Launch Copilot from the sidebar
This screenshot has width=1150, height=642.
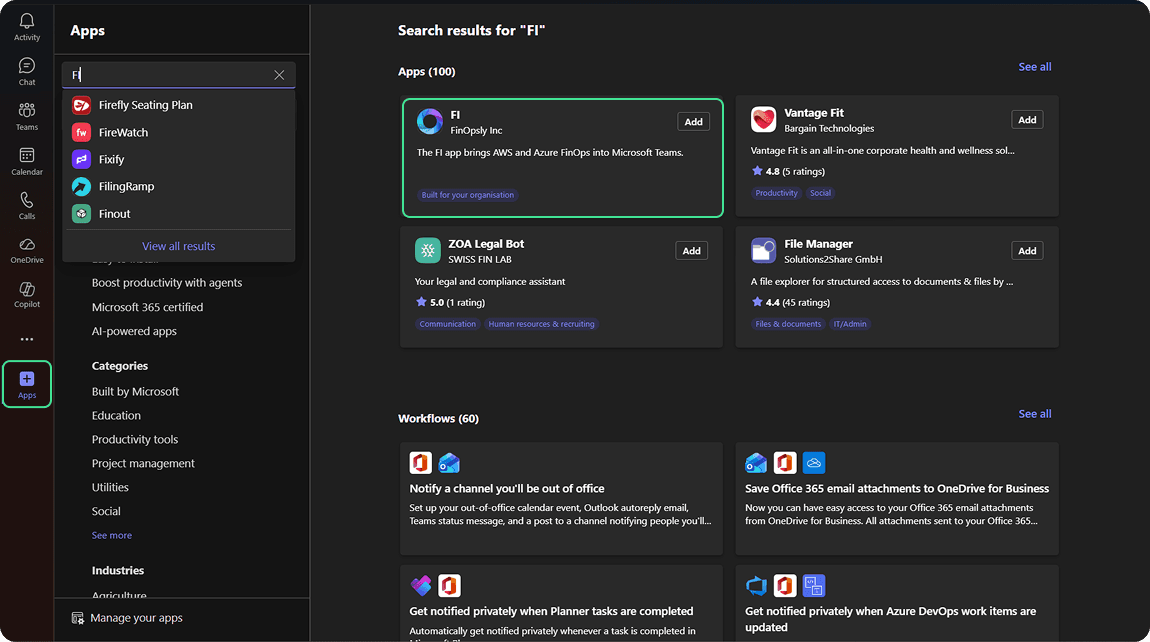point(27,289)
